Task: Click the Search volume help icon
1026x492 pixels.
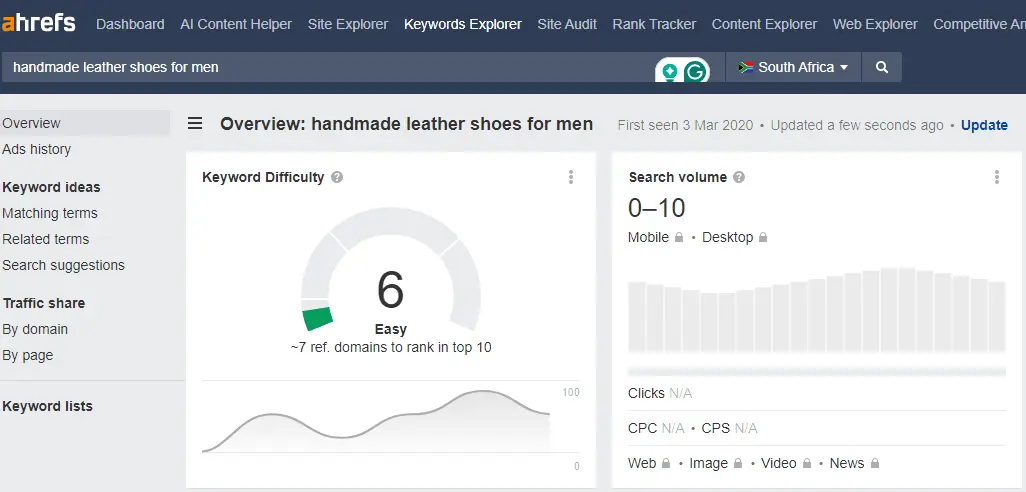Action: tap(739, 177)
